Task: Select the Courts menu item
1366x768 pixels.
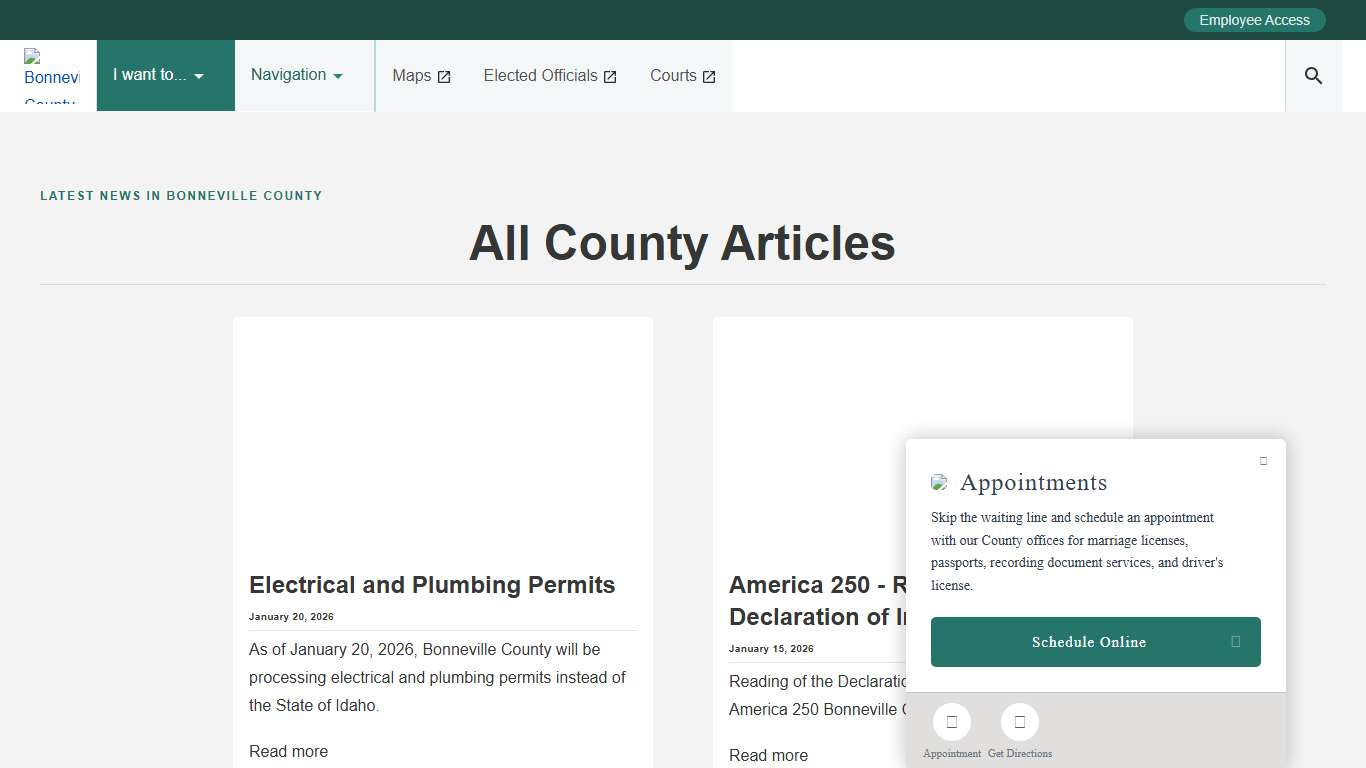Action: (672, 75)
